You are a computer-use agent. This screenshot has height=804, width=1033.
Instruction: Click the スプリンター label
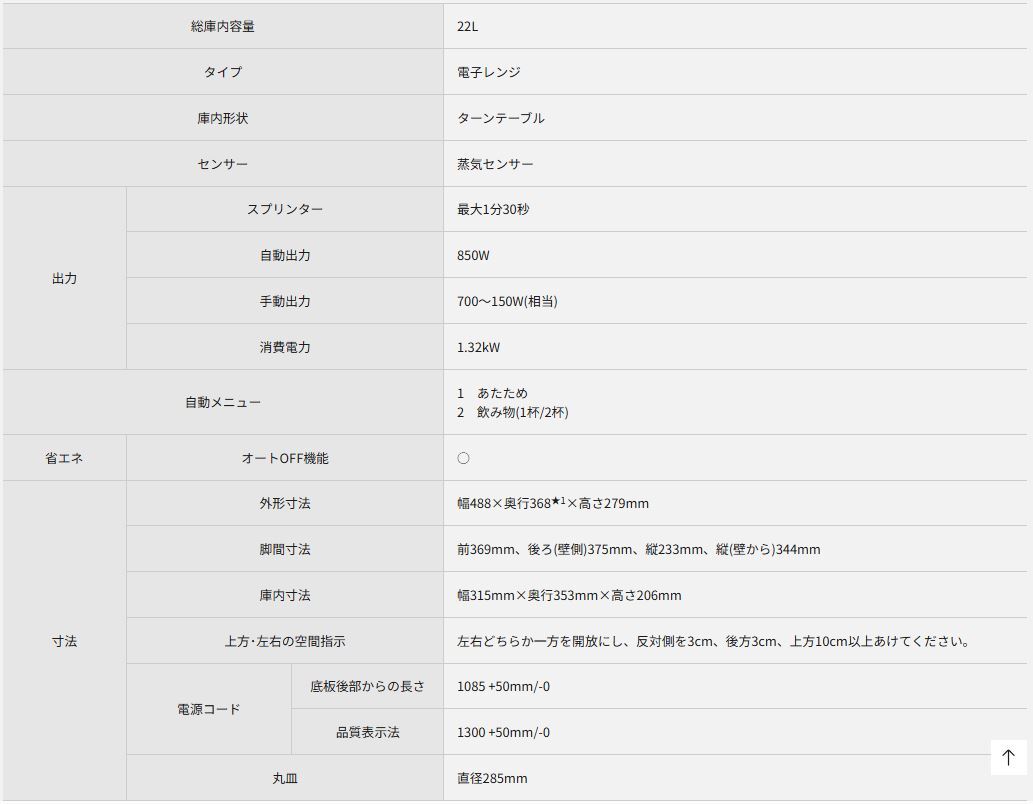(x=285, y=209)
